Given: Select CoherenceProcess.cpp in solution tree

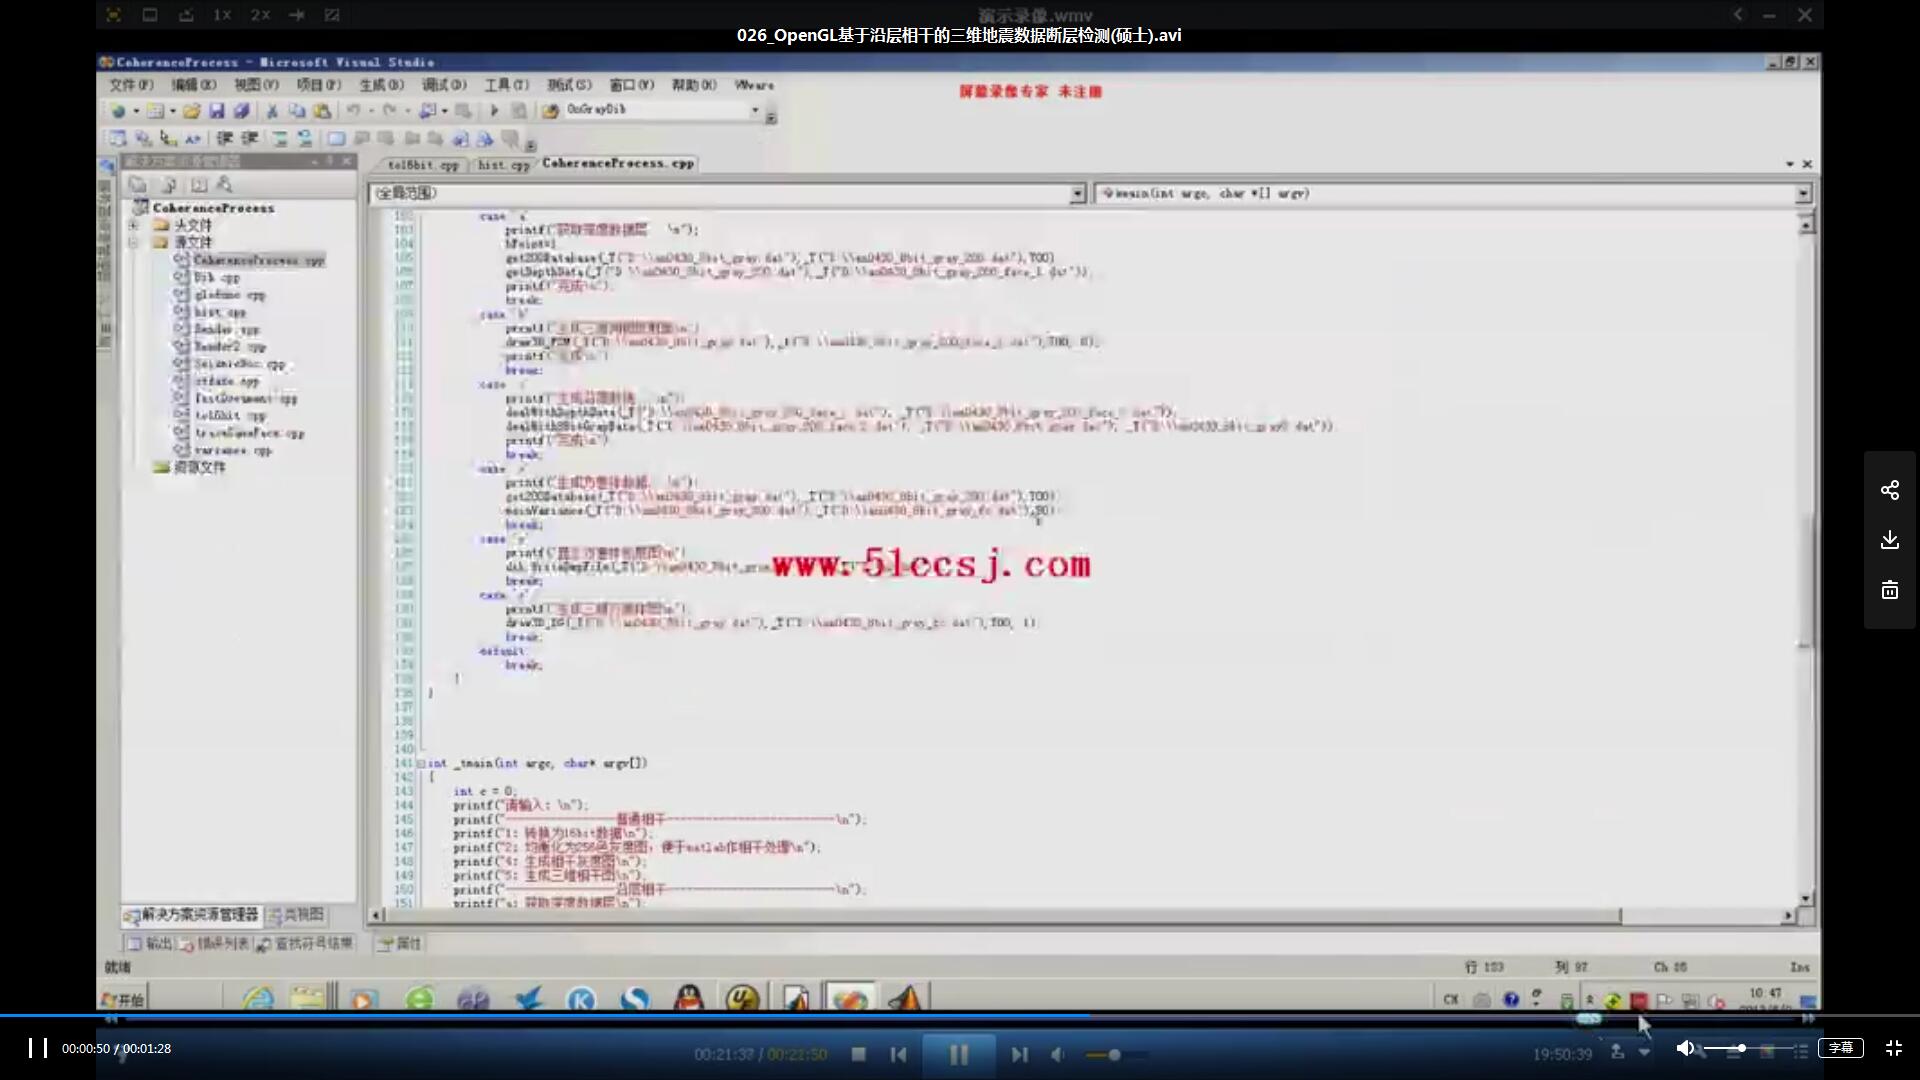Looking at the screenshot, I should pyautogui.click(x=258, y=260).
